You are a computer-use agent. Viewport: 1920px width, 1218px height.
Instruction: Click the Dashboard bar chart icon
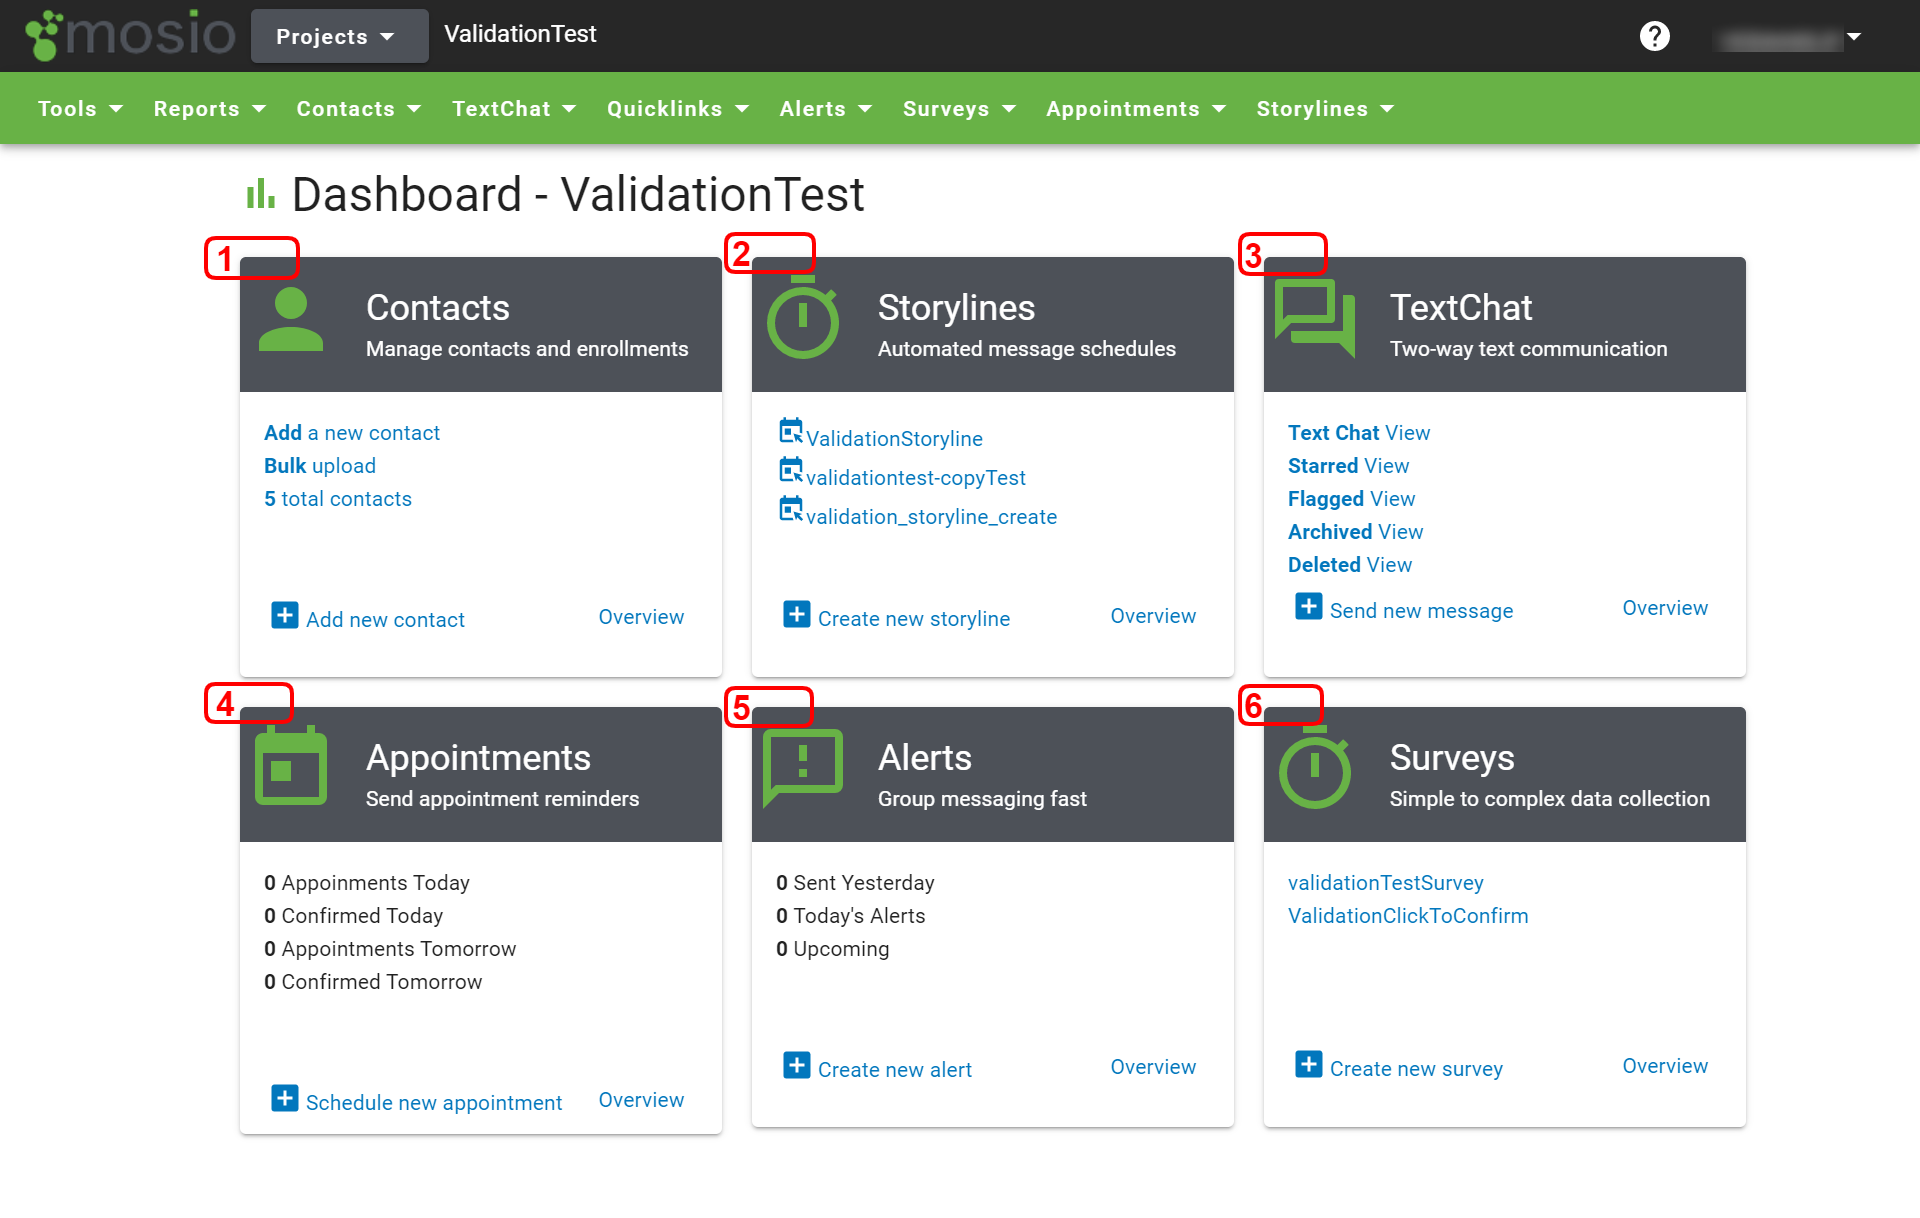pos(261,193)
